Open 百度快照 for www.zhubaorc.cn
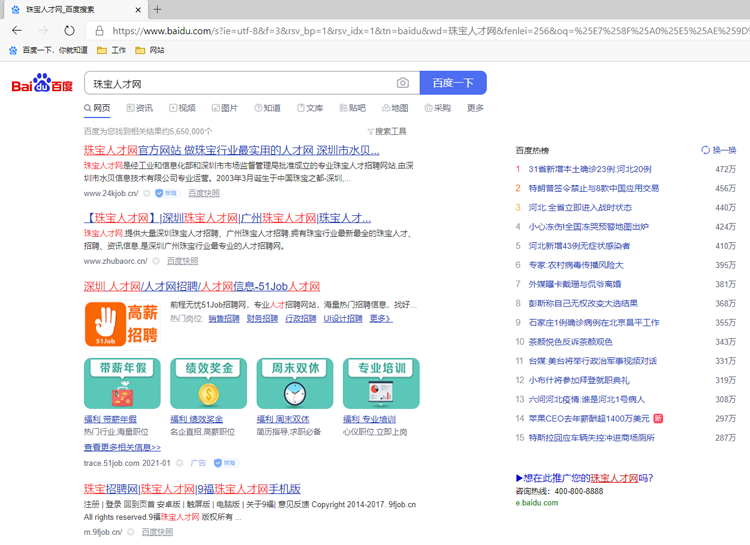Image resolution: width=750 pixels, height=545 pixels. click(x=182, y=261)
